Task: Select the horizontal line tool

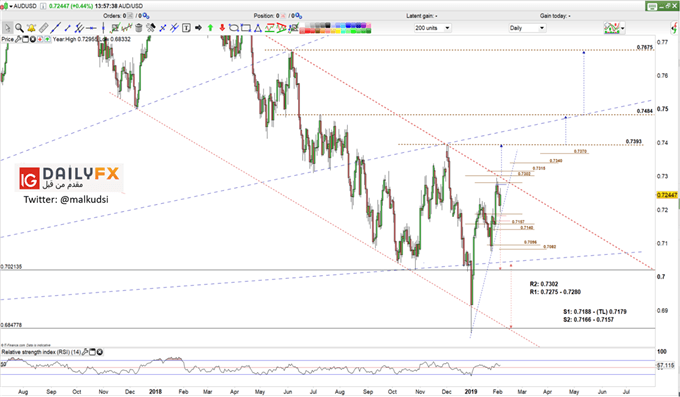Action: (x=91, y=28)
